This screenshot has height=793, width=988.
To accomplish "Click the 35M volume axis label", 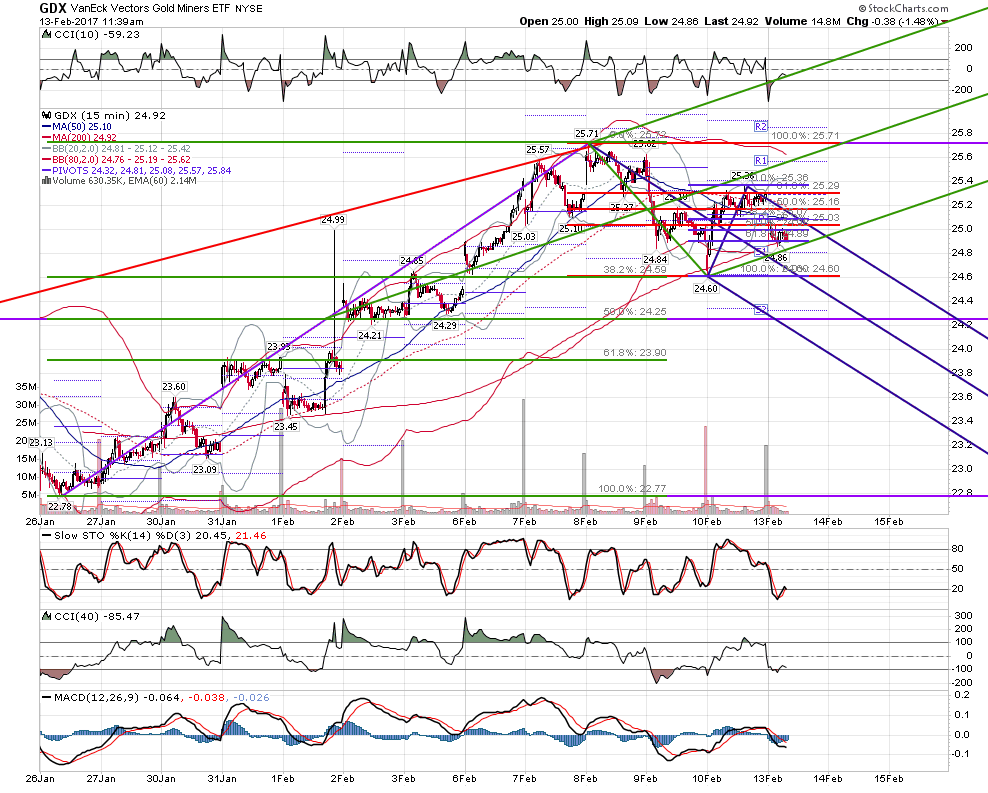I will pyautogui.click(x=26, y=387).
